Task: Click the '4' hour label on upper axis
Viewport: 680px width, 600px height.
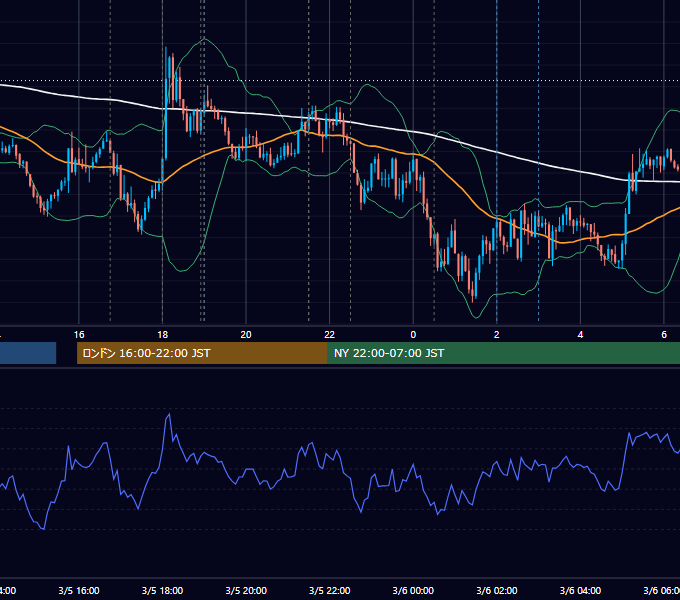Action: click(580, 335)
